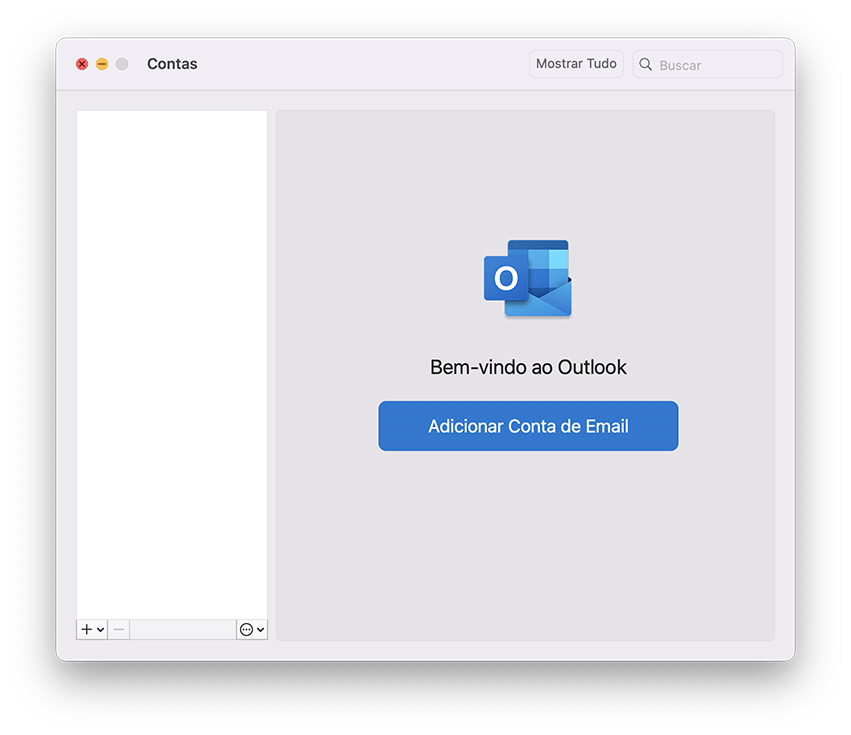Viewport: 851px width, 735px height.
Task: Click the Bem-vindo ao Outlook text
Action: click(x=528, y=368)
